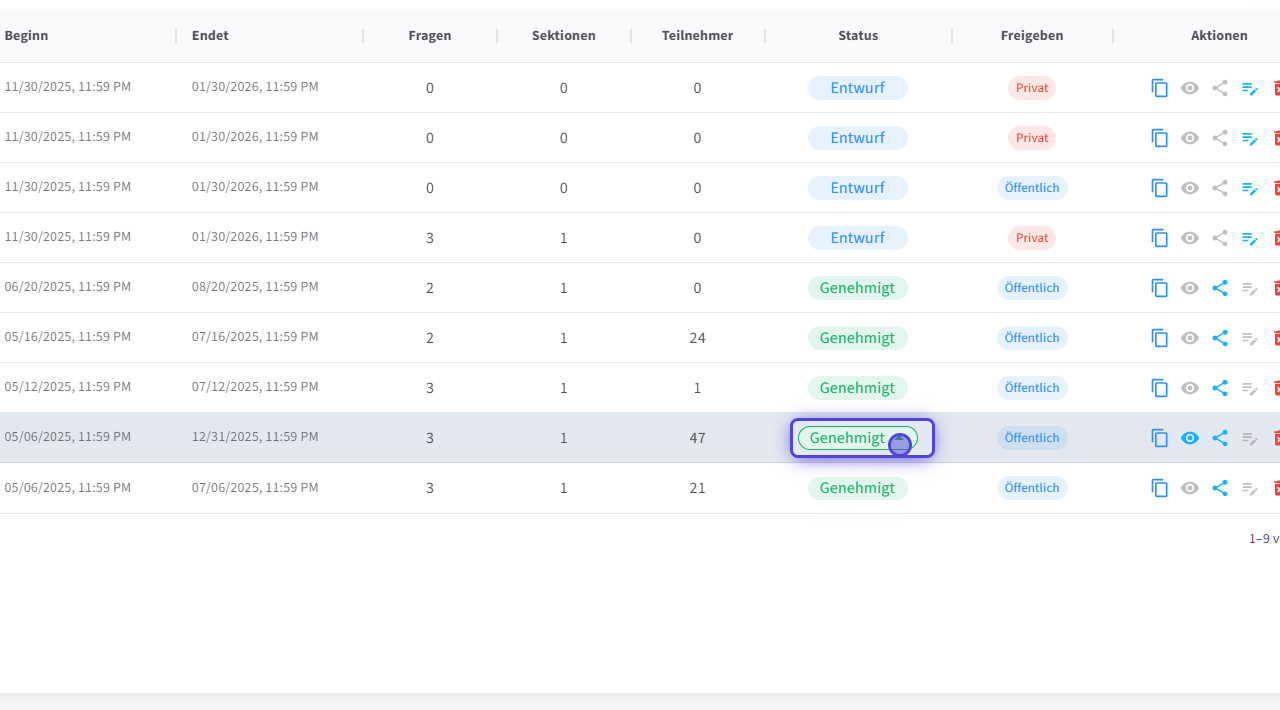Click Privat badge of draft with 3 questions
Screen dimensions: 1280x710
[1032, 238]
